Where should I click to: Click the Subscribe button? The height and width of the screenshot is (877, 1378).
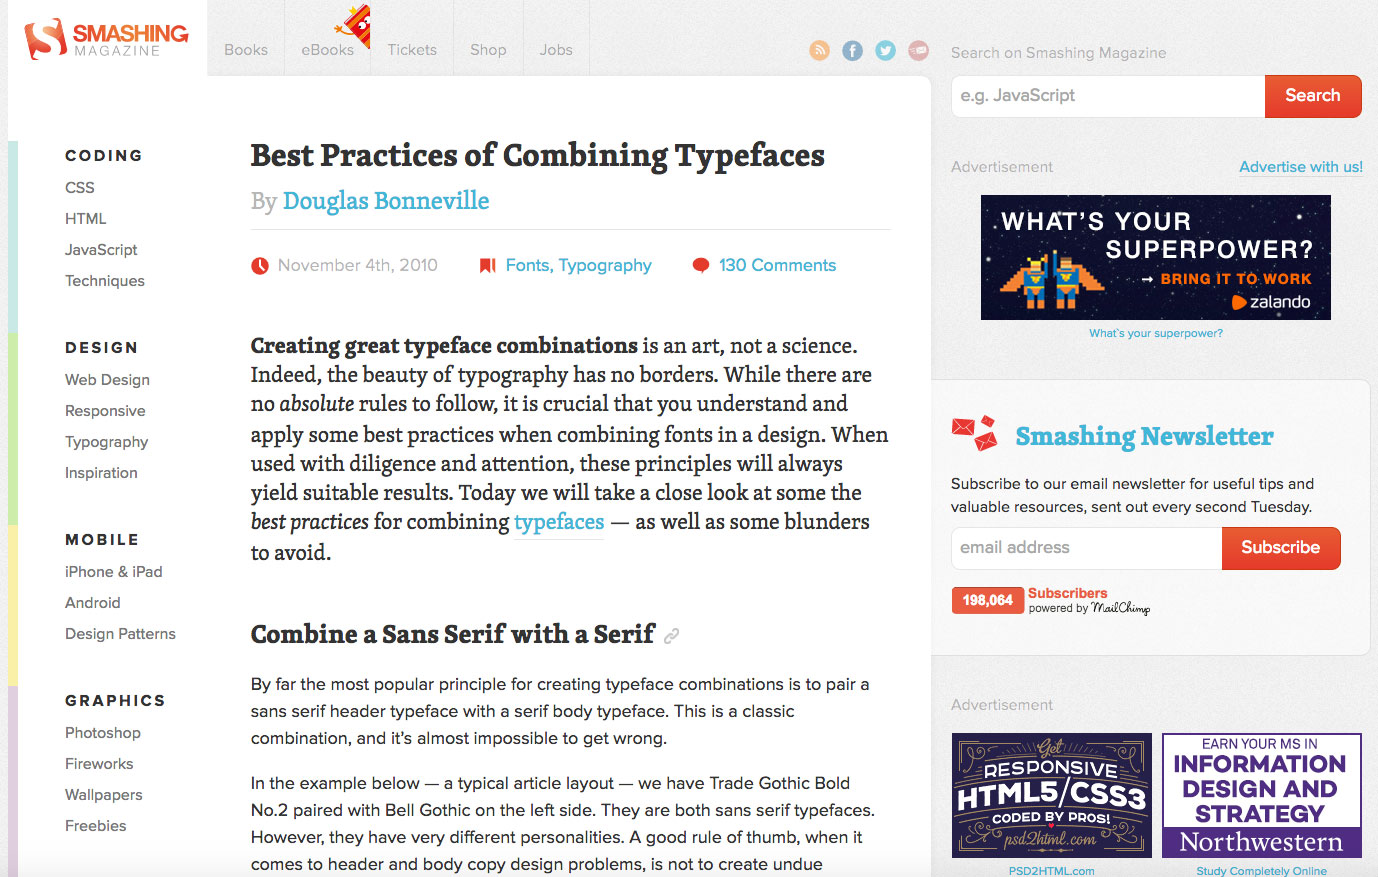tap(1280, 548)
